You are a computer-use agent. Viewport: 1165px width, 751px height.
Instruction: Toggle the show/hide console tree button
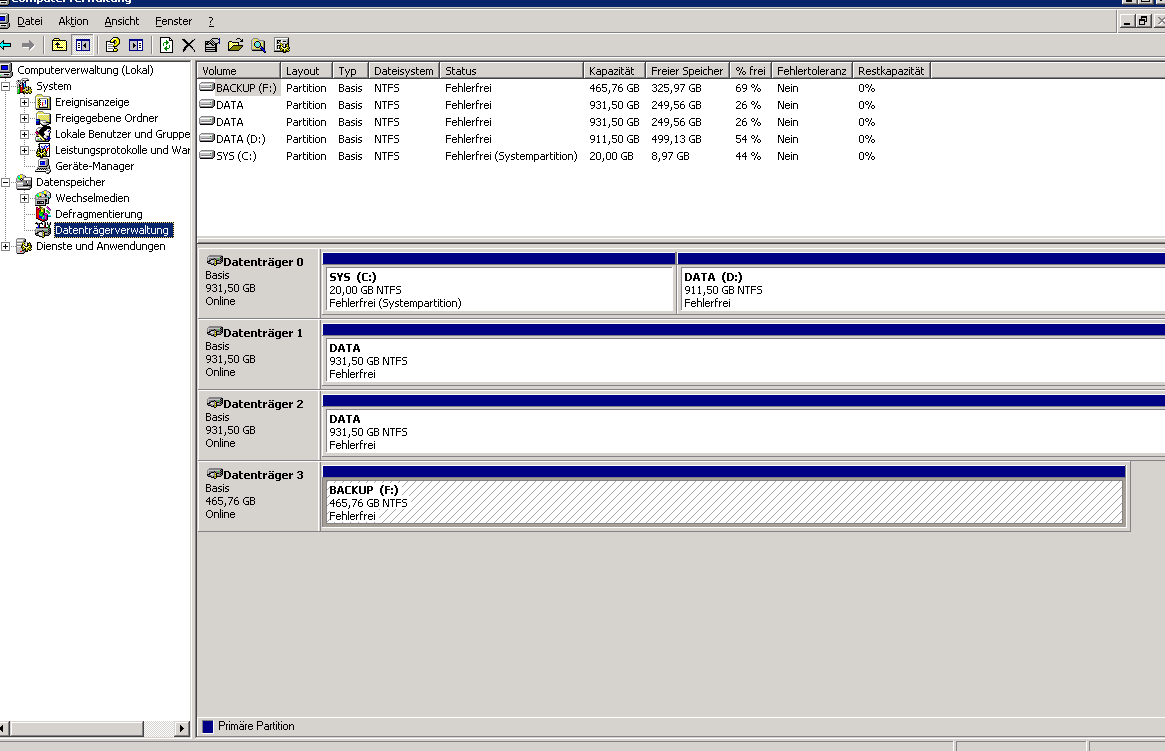[x=82, y=45]
